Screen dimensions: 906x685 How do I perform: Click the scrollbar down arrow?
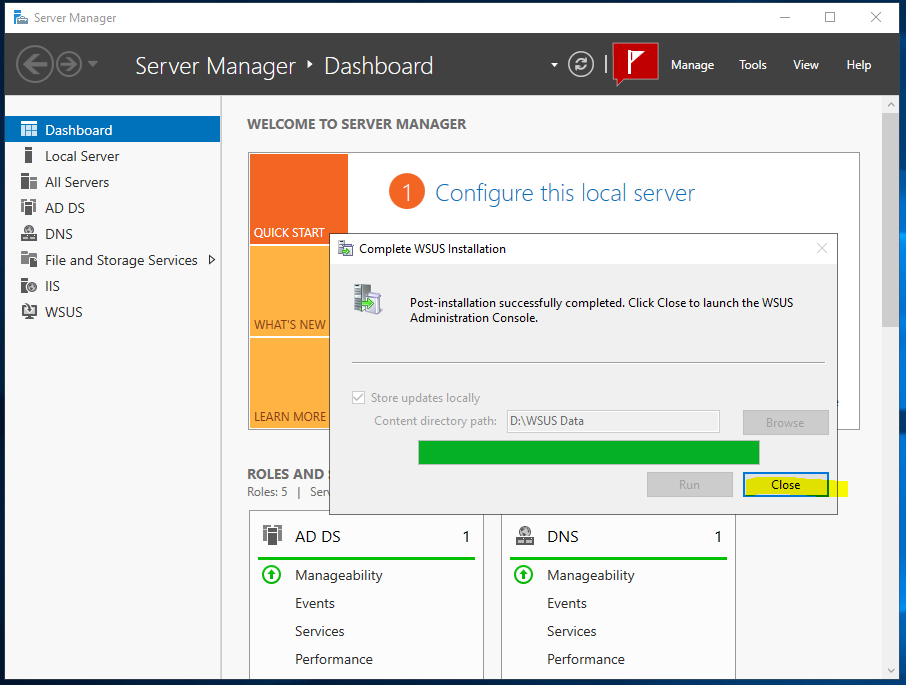(890, 671)
